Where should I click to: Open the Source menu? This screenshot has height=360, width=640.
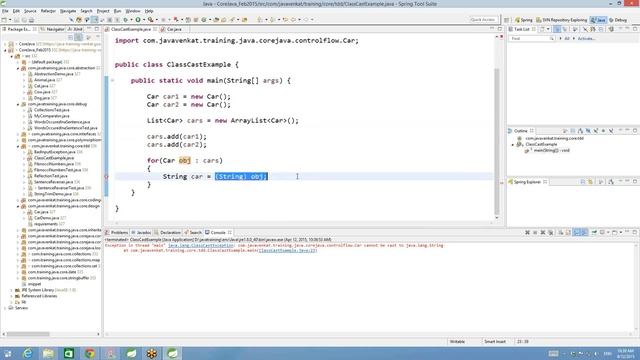point(30,11)
